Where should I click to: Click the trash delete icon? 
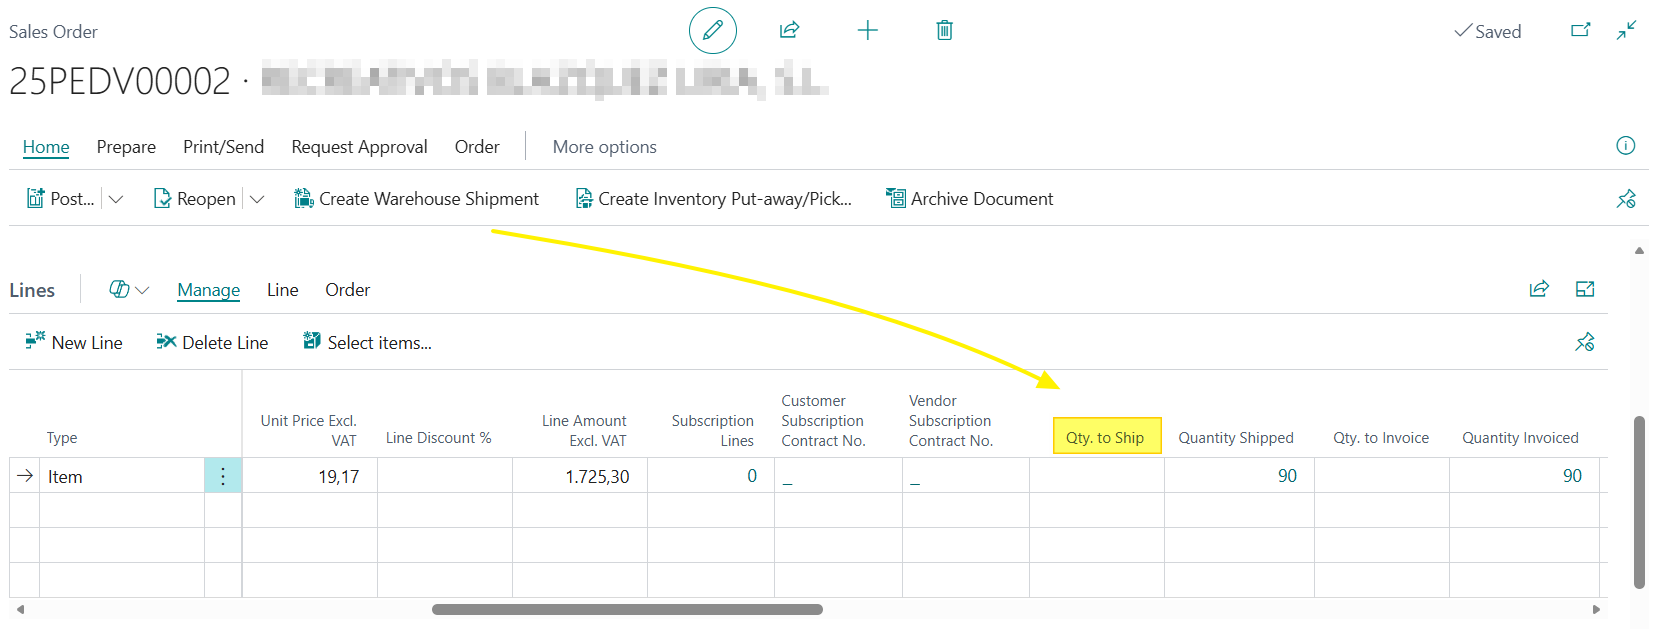[944, 30]
